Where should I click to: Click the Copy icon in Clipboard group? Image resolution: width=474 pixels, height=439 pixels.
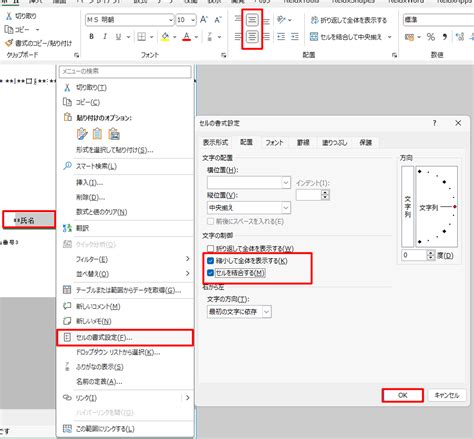click(x=9, y=30)
